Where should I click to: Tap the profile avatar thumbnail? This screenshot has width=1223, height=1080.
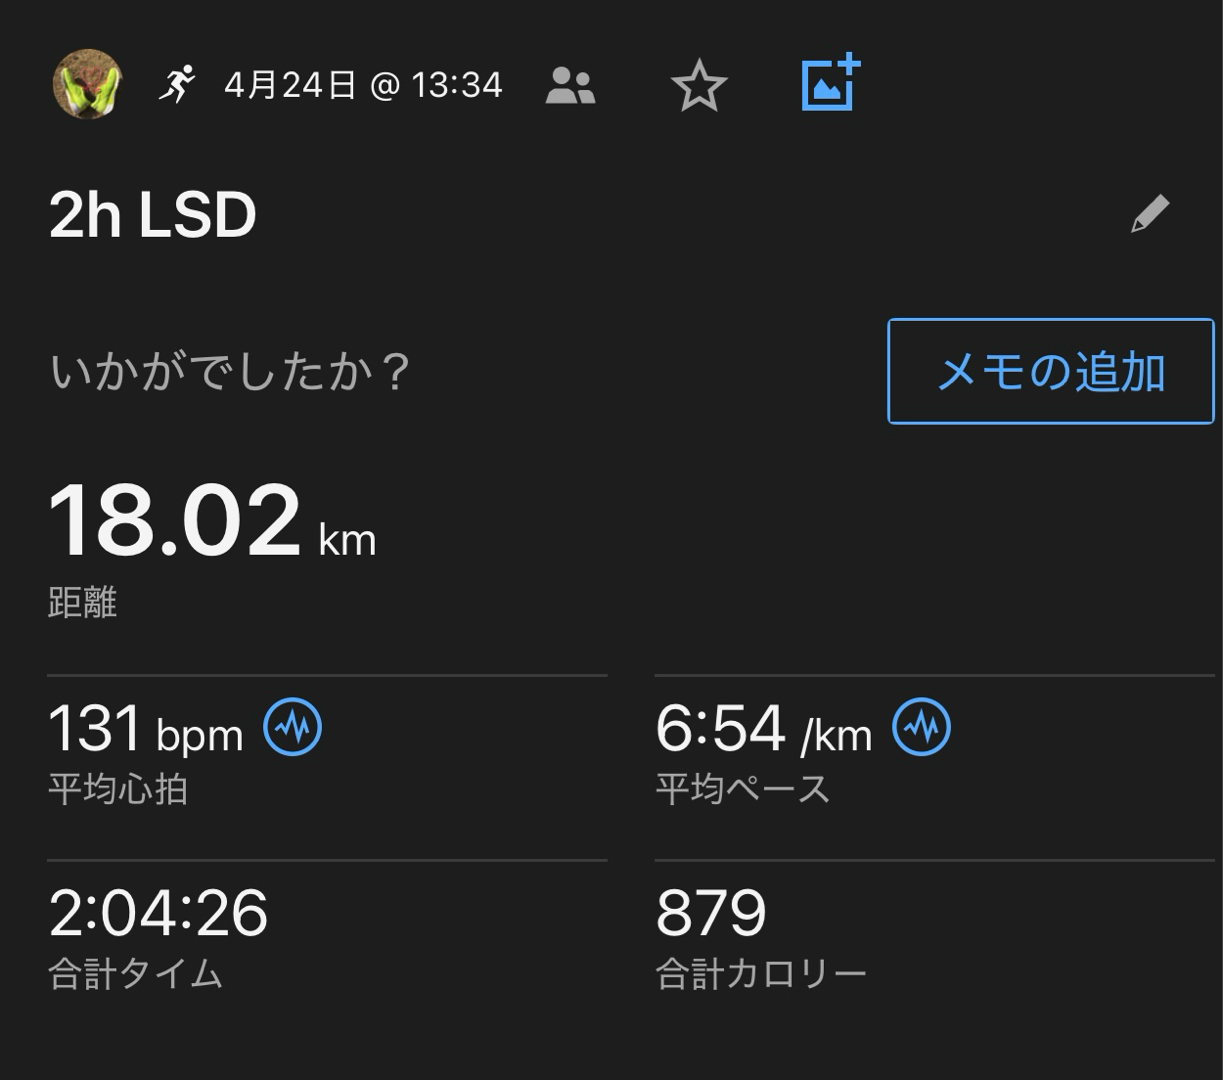(x=87, y=85)
